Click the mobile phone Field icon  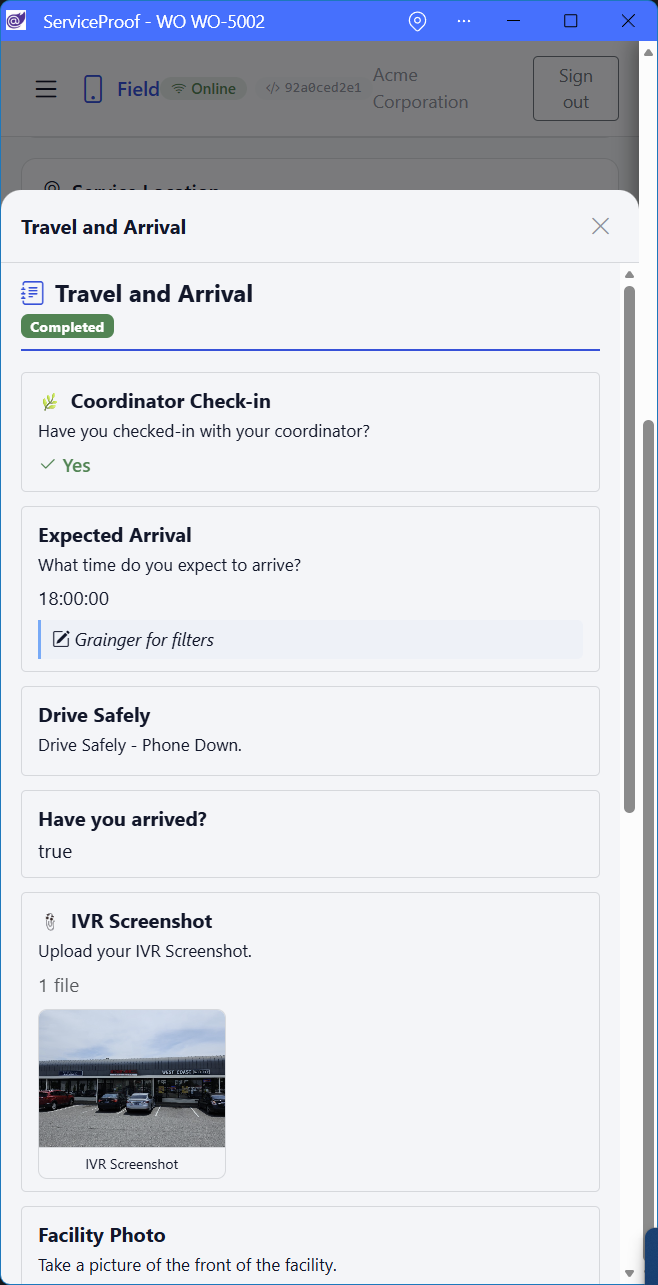point(93,89)
